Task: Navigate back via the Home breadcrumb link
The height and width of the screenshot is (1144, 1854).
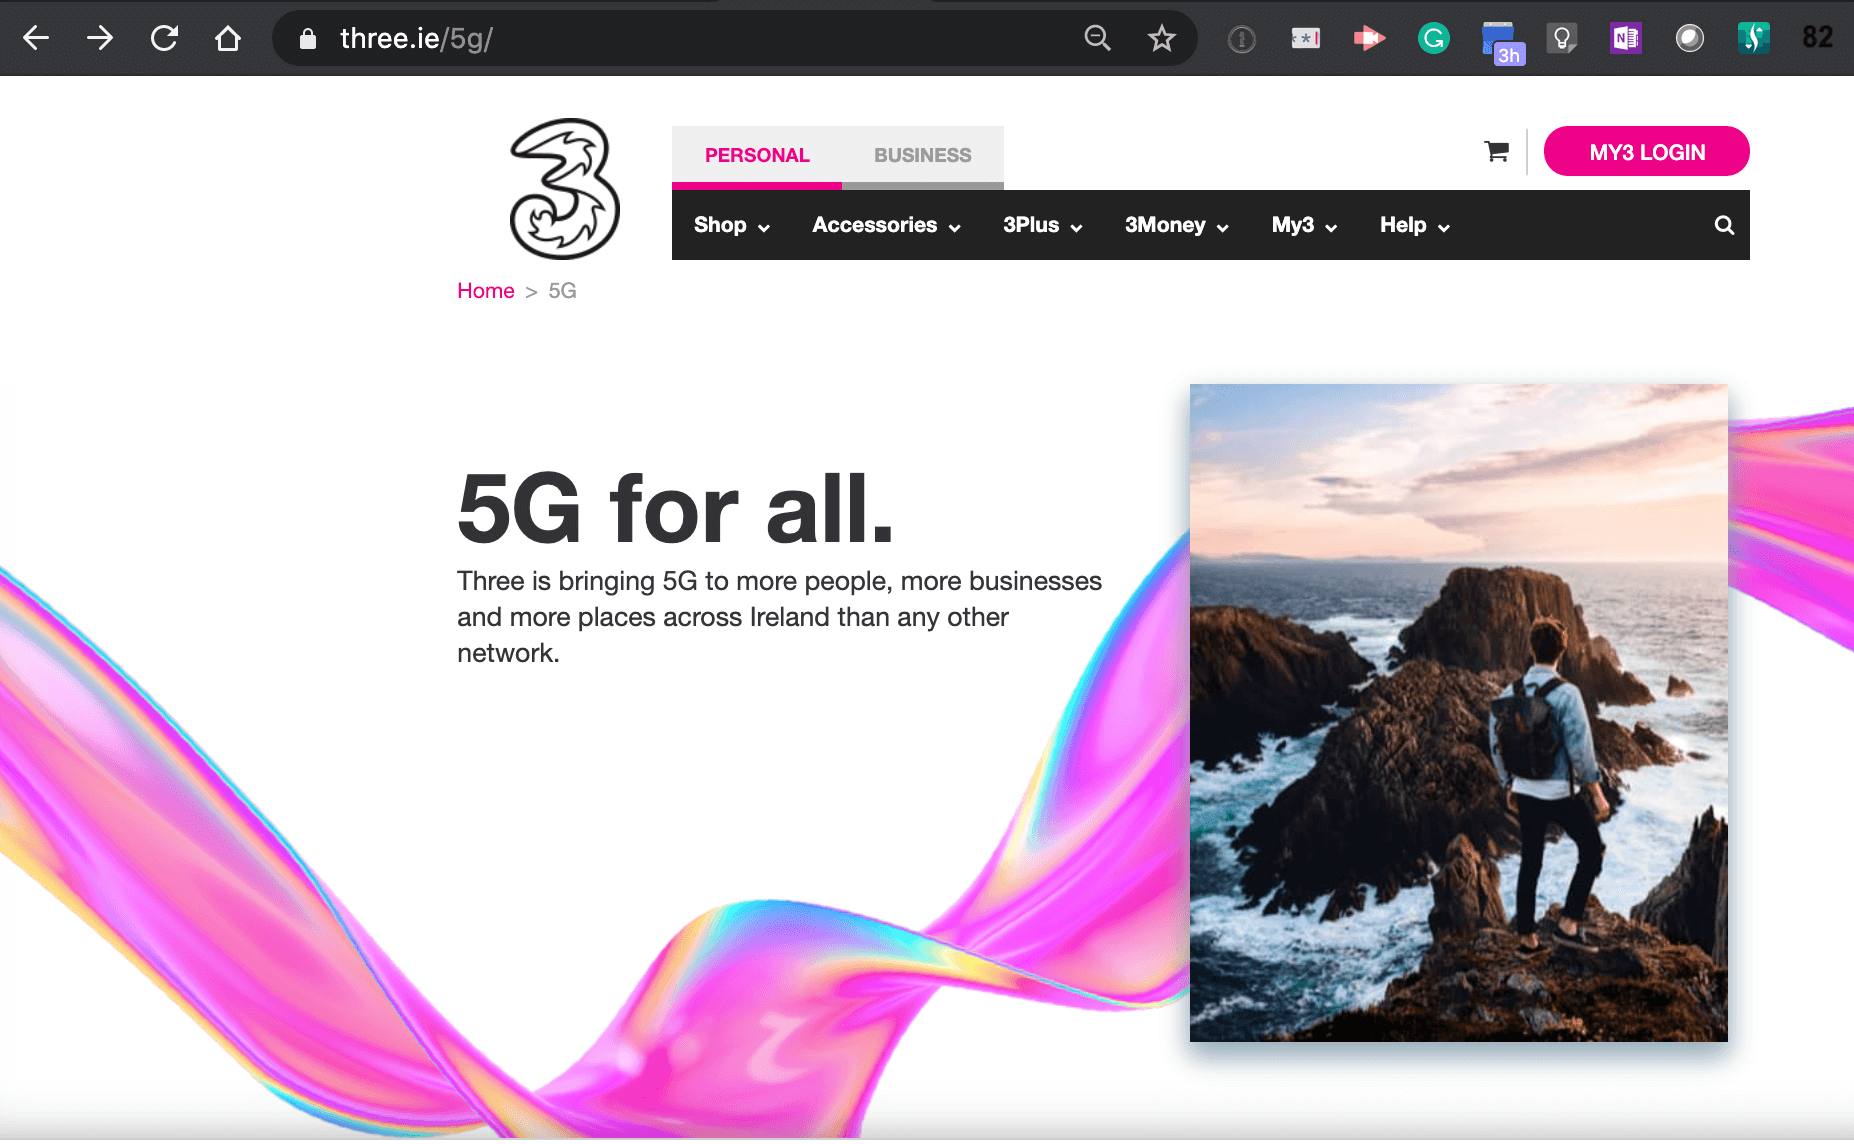Action: coord(485,290)
